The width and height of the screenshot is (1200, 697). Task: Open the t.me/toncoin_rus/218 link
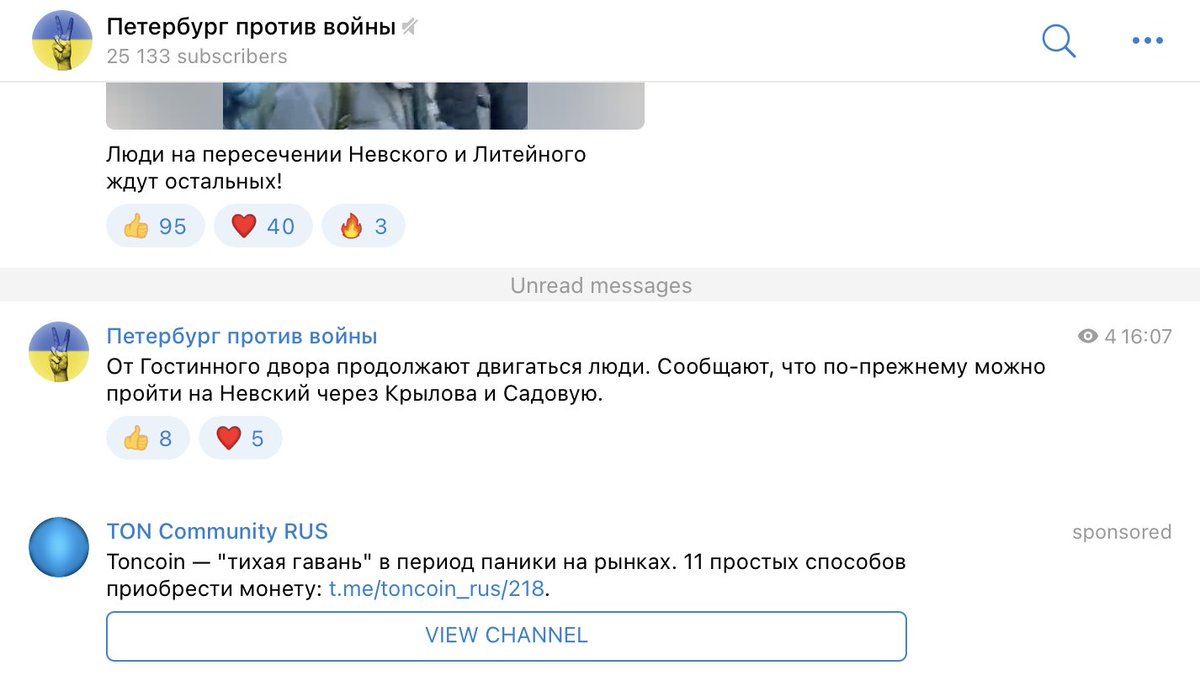click(433, 588)
